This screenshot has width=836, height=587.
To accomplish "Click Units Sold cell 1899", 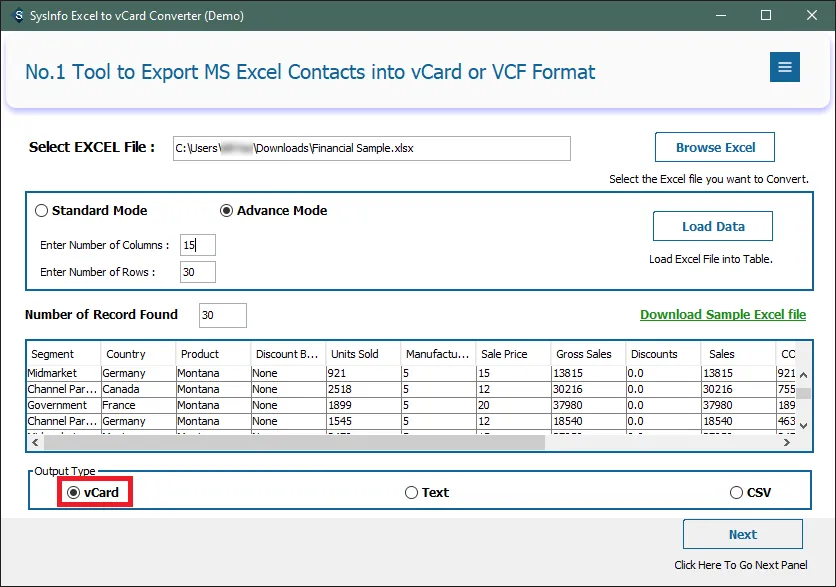I will tap(364, 405).
